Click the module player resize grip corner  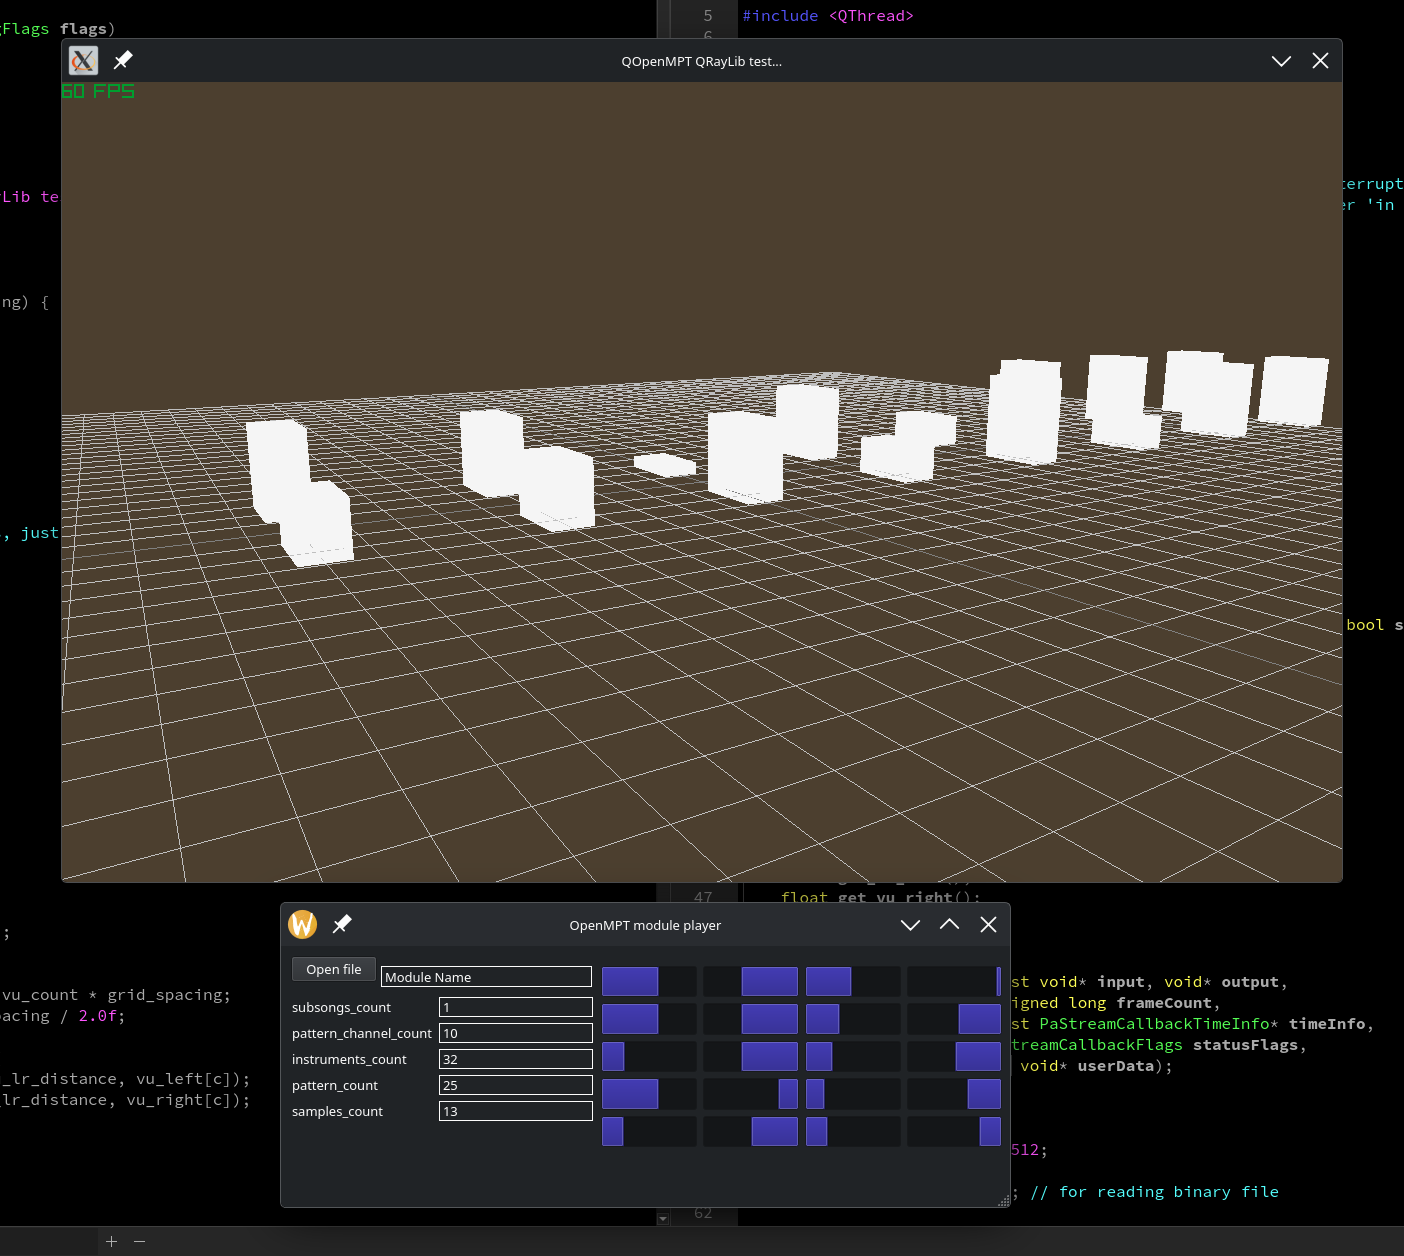(1003, 1201)
